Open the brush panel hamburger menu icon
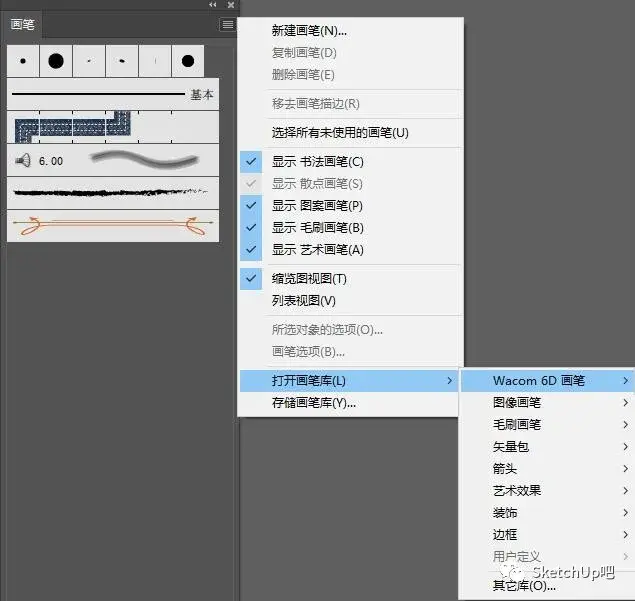The image size is (635, 601). point(228,24)
